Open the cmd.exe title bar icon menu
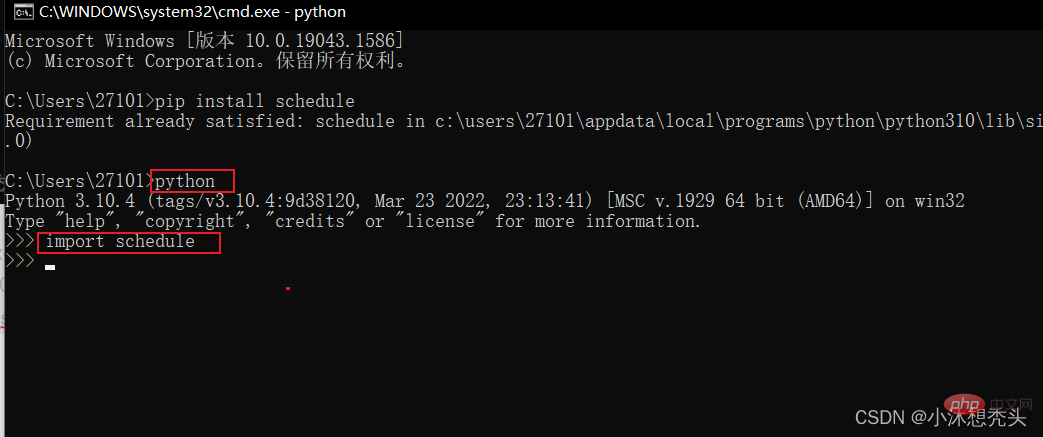This screenshot has width=1043, height=437. click(x=23, y=12)
